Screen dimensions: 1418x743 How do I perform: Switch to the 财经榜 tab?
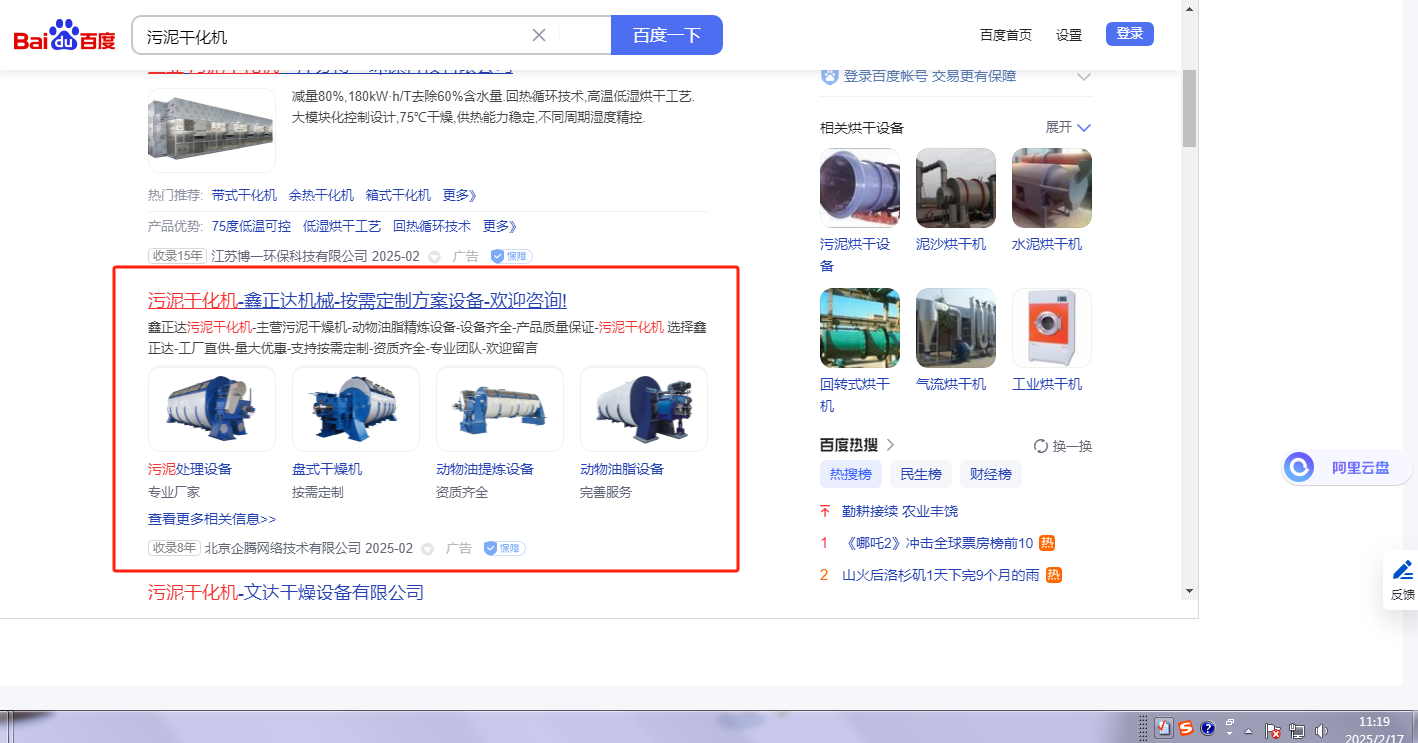991,474
